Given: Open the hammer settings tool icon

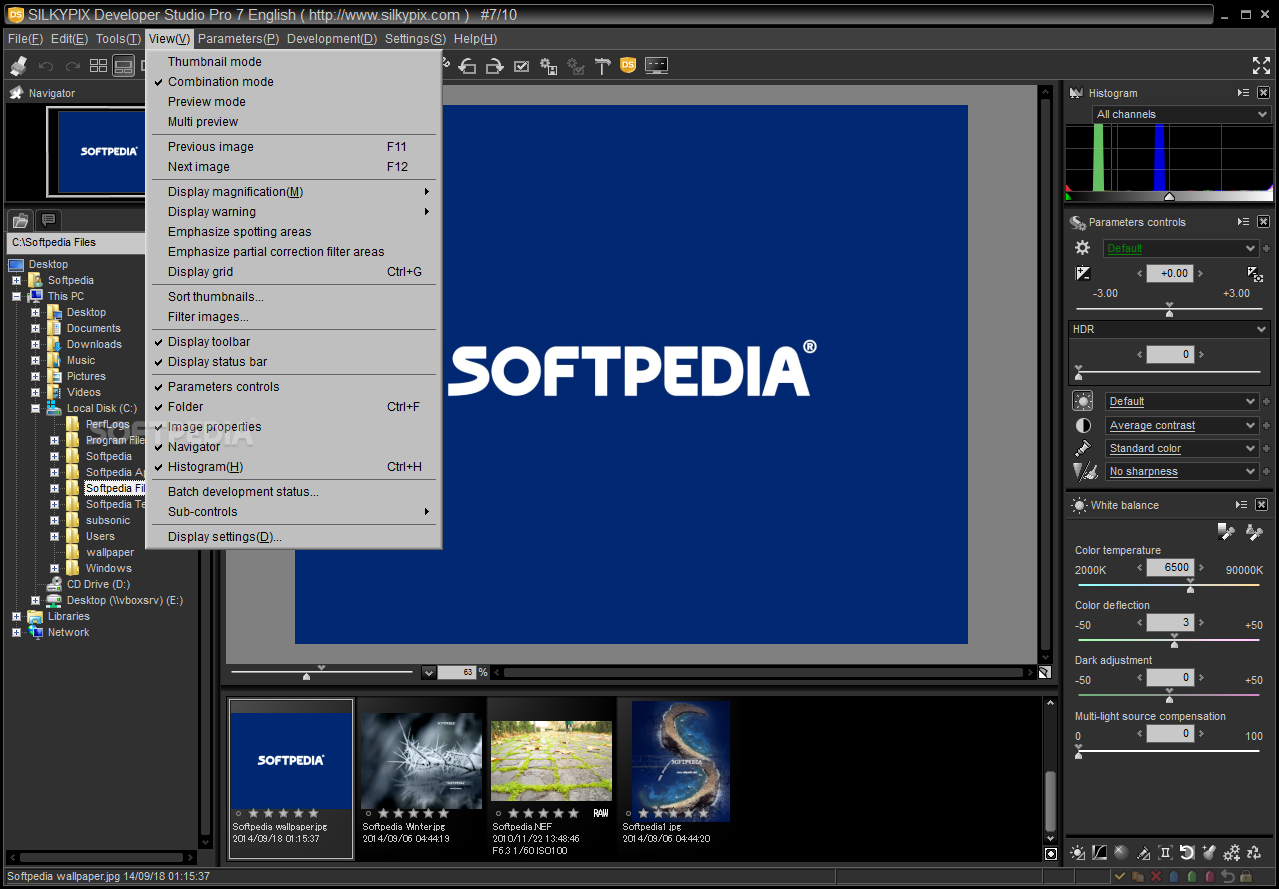Looking at the screenshot, I should coord(602,66).
